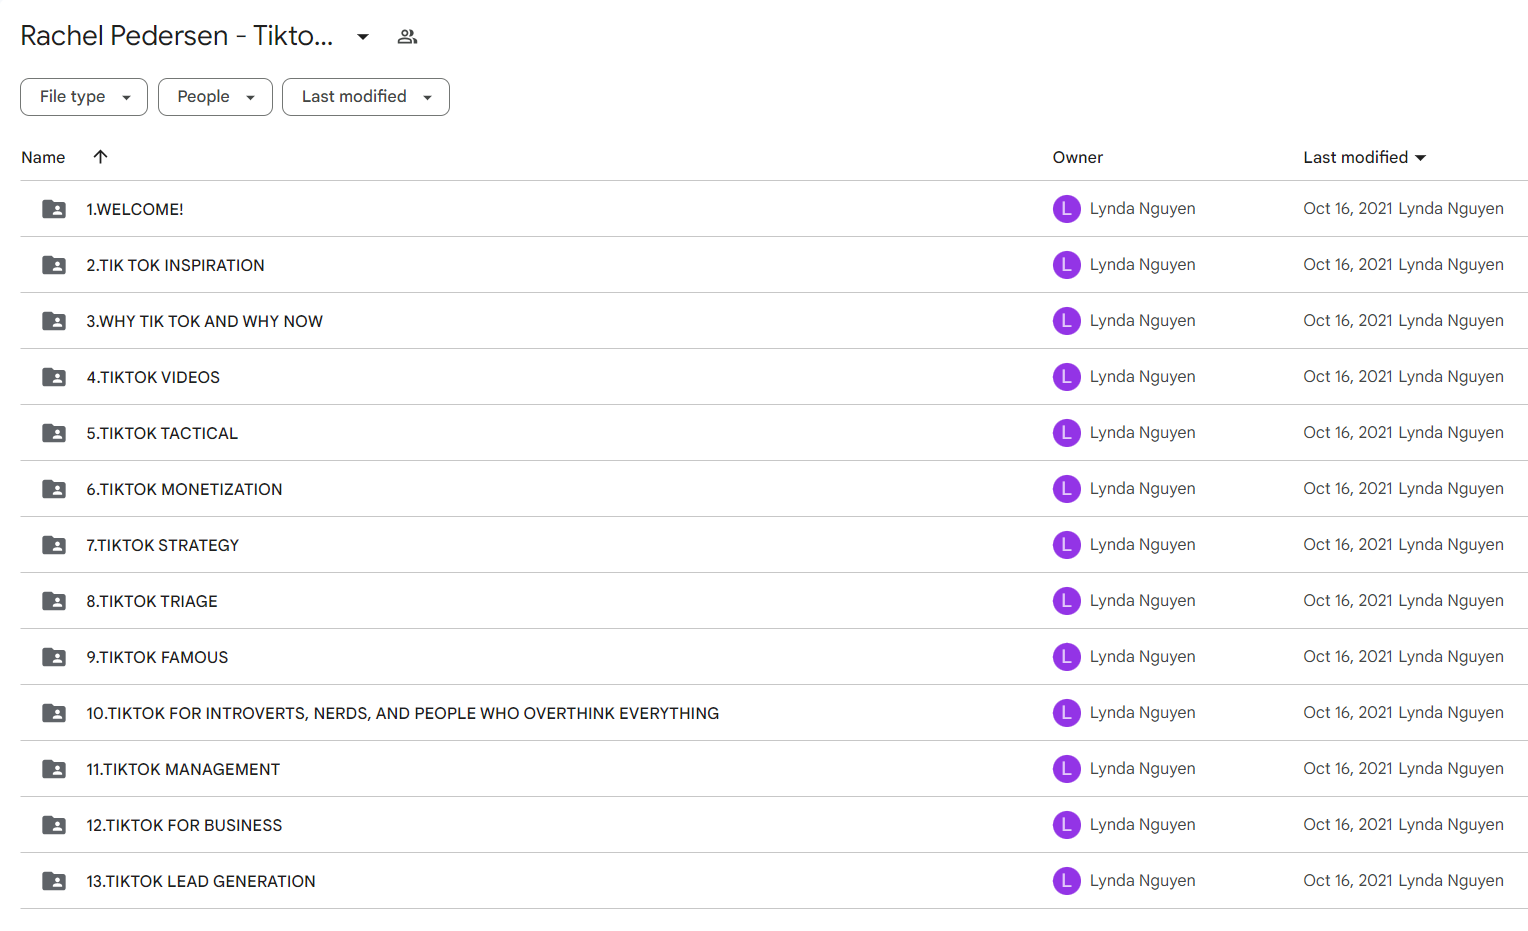Click the folder icon for 7.TIKTOK STRATEGY
This screenshot has width=1528, height=931.
click(54, 545)
